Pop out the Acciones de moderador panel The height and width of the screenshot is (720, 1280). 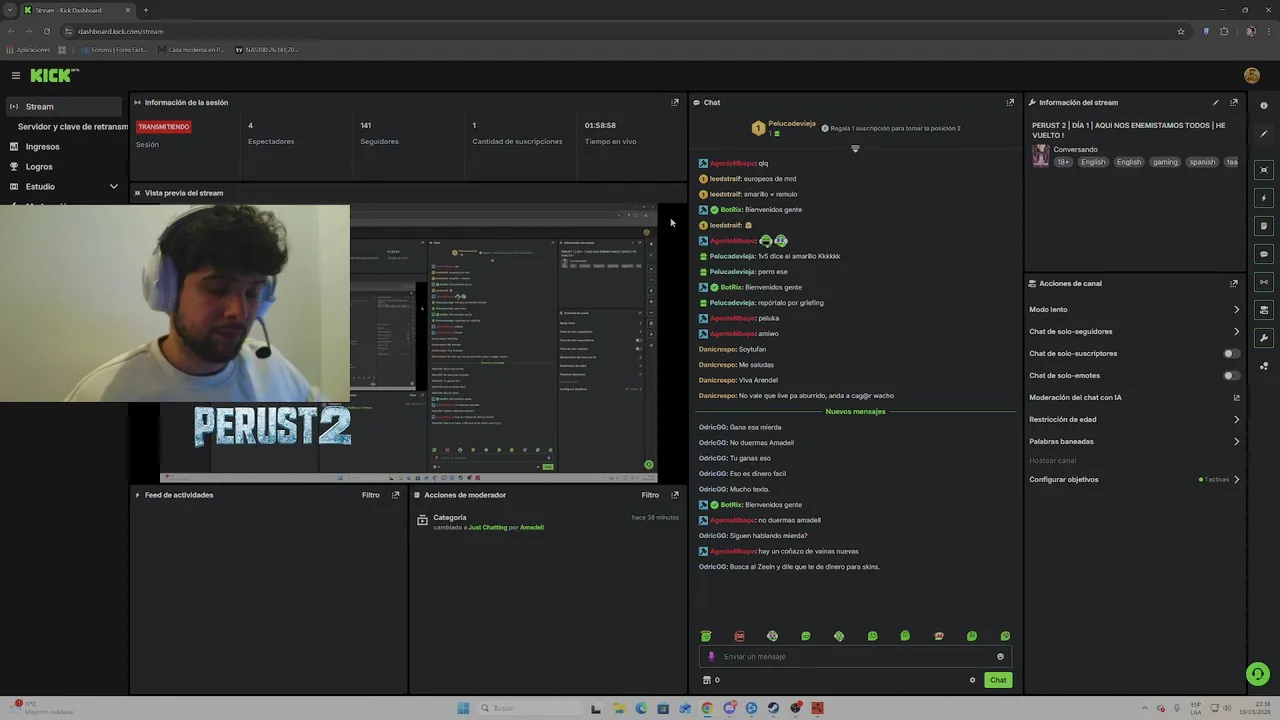675,495
